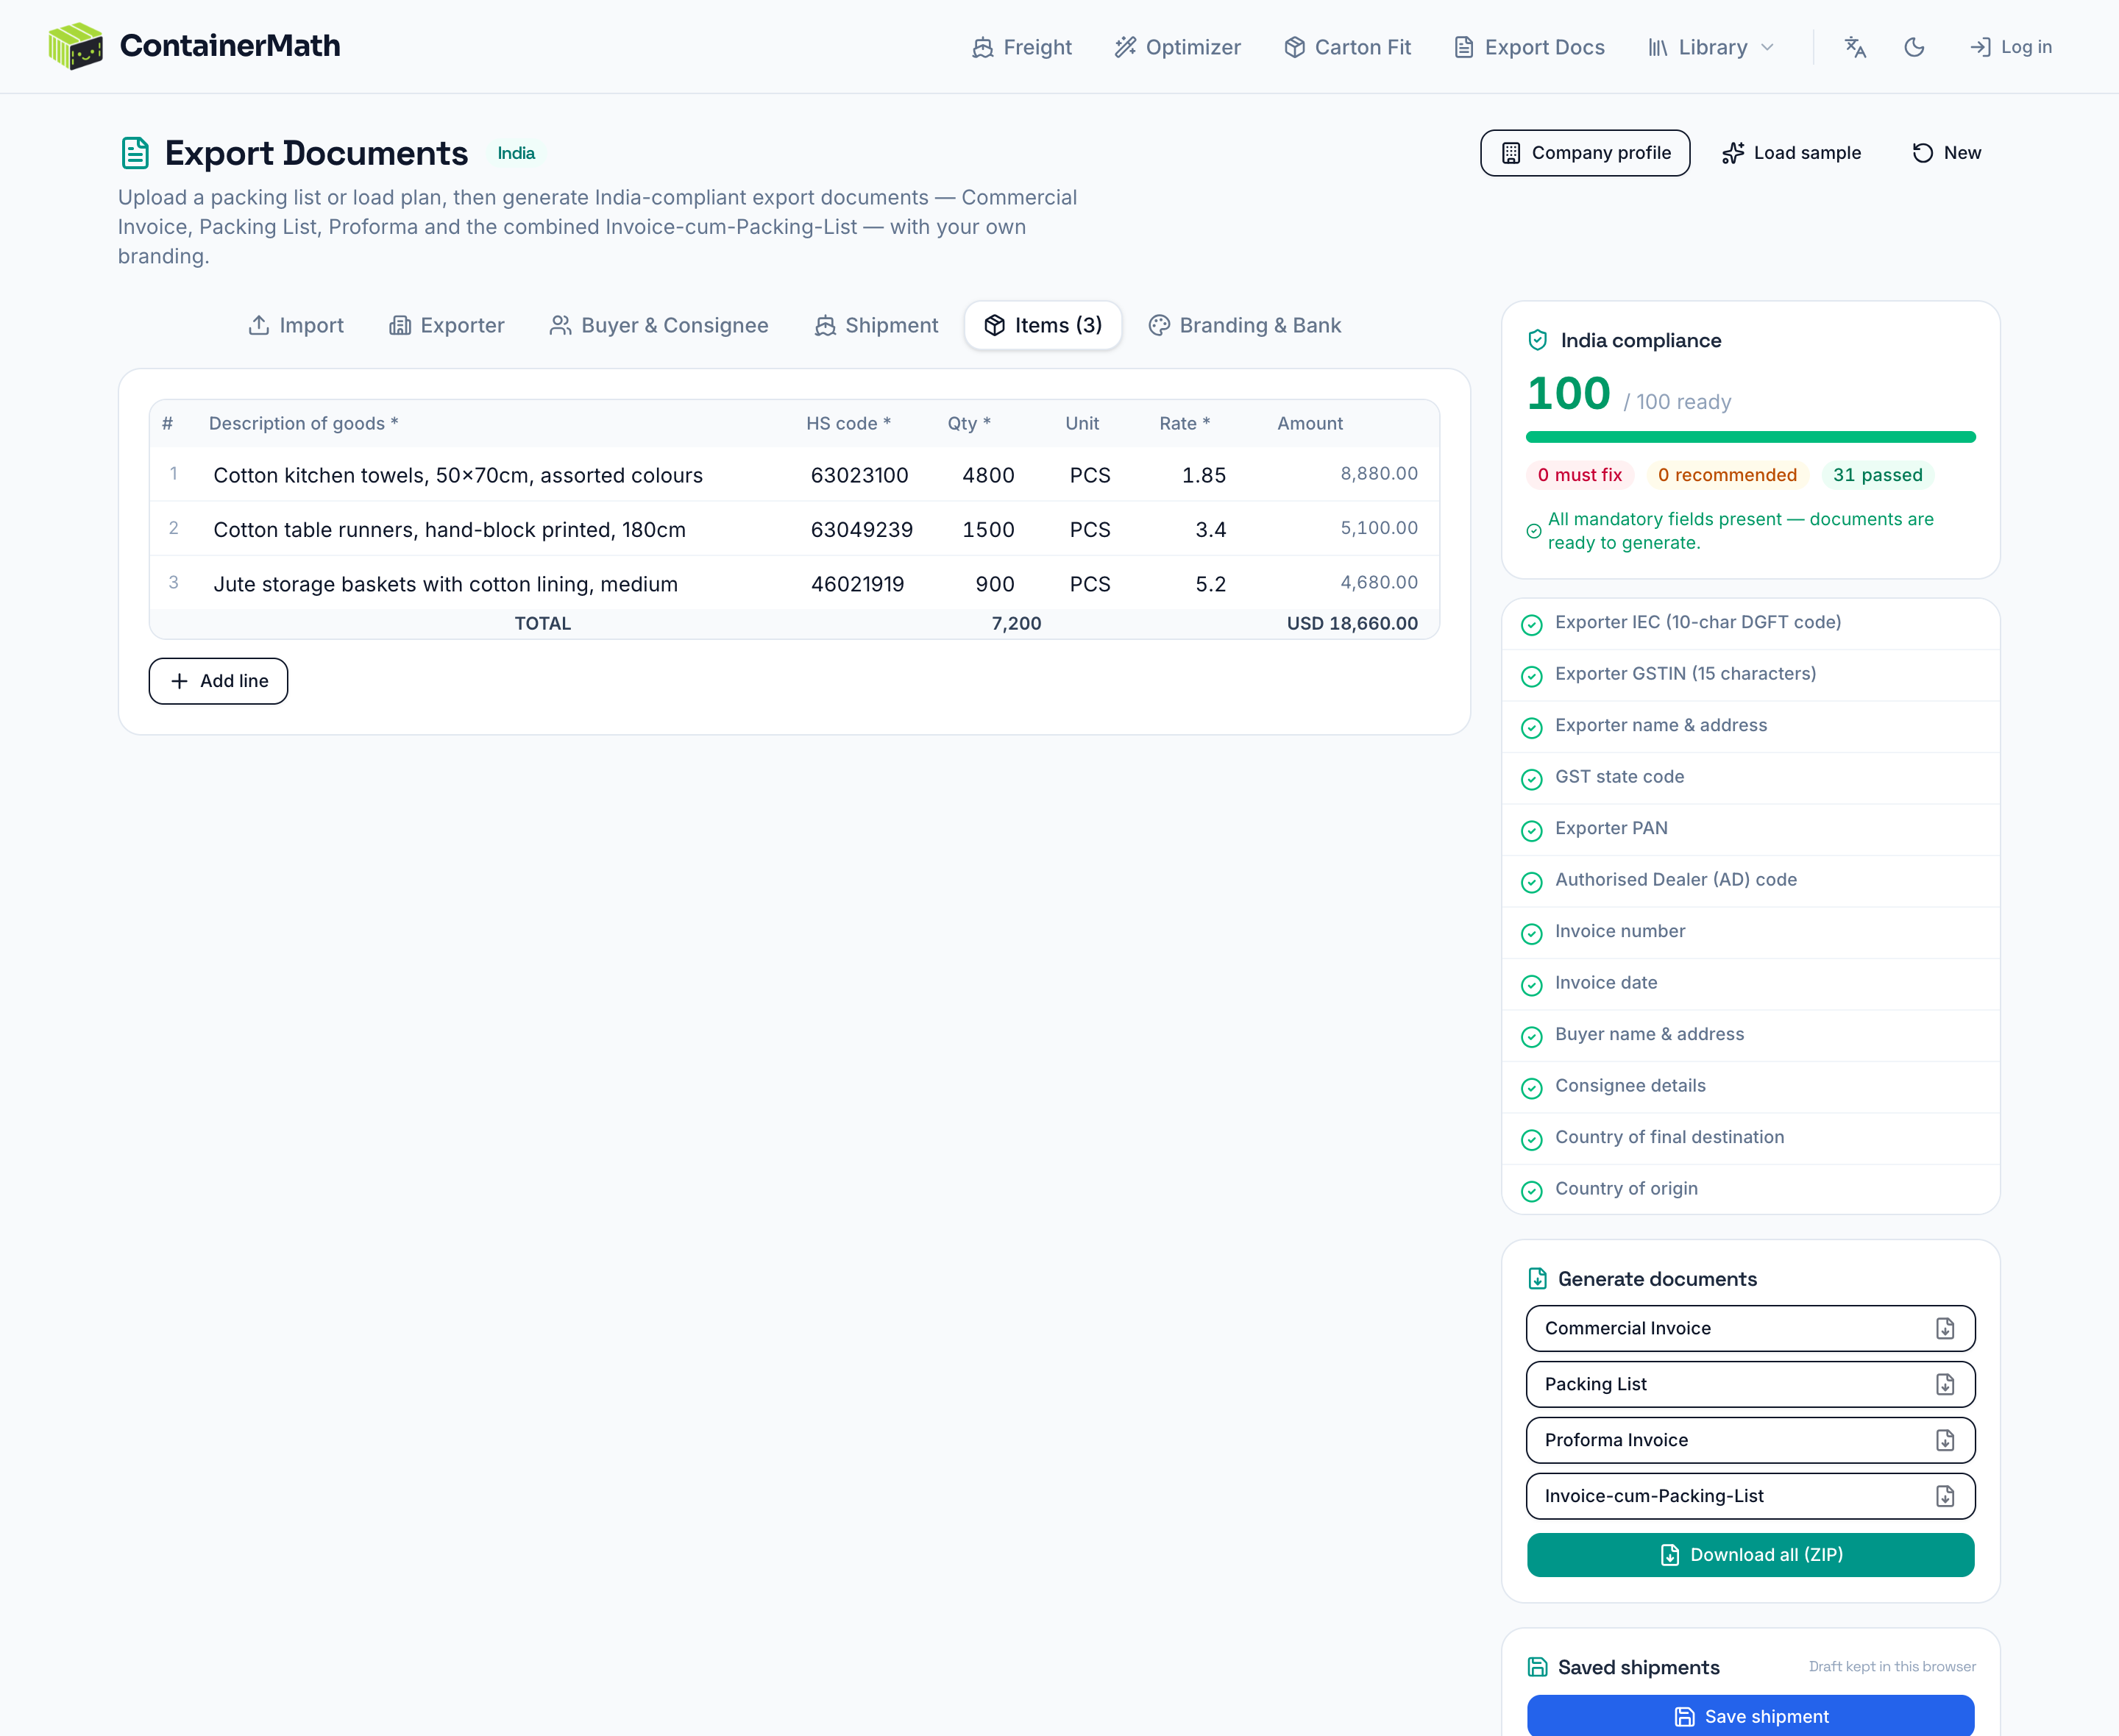Generate the Invoice-cum-Packing-List

pos(1750,1496)
